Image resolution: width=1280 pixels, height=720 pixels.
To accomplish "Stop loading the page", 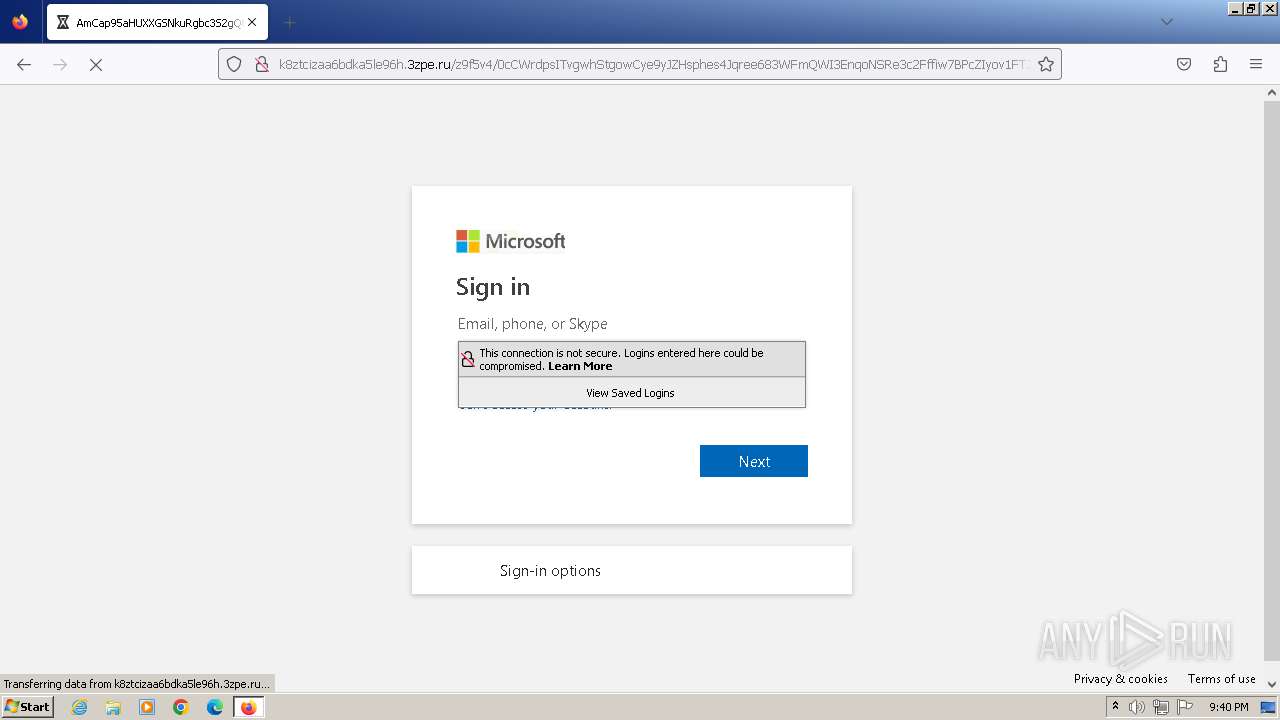I will tap(96, 64).
